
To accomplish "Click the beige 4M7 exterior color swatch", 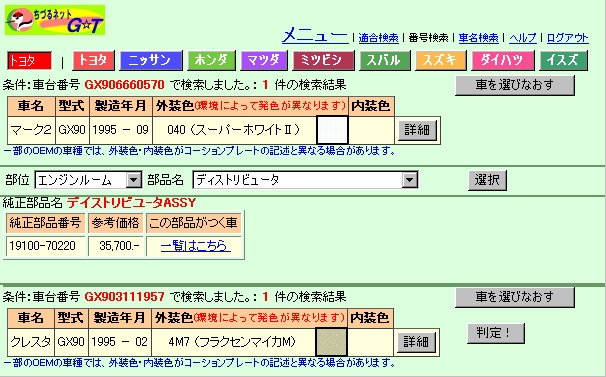I will 332,342.
